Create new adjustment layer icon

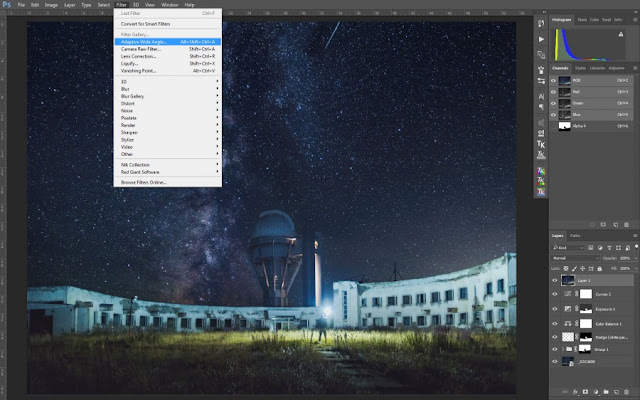point(596,392)
